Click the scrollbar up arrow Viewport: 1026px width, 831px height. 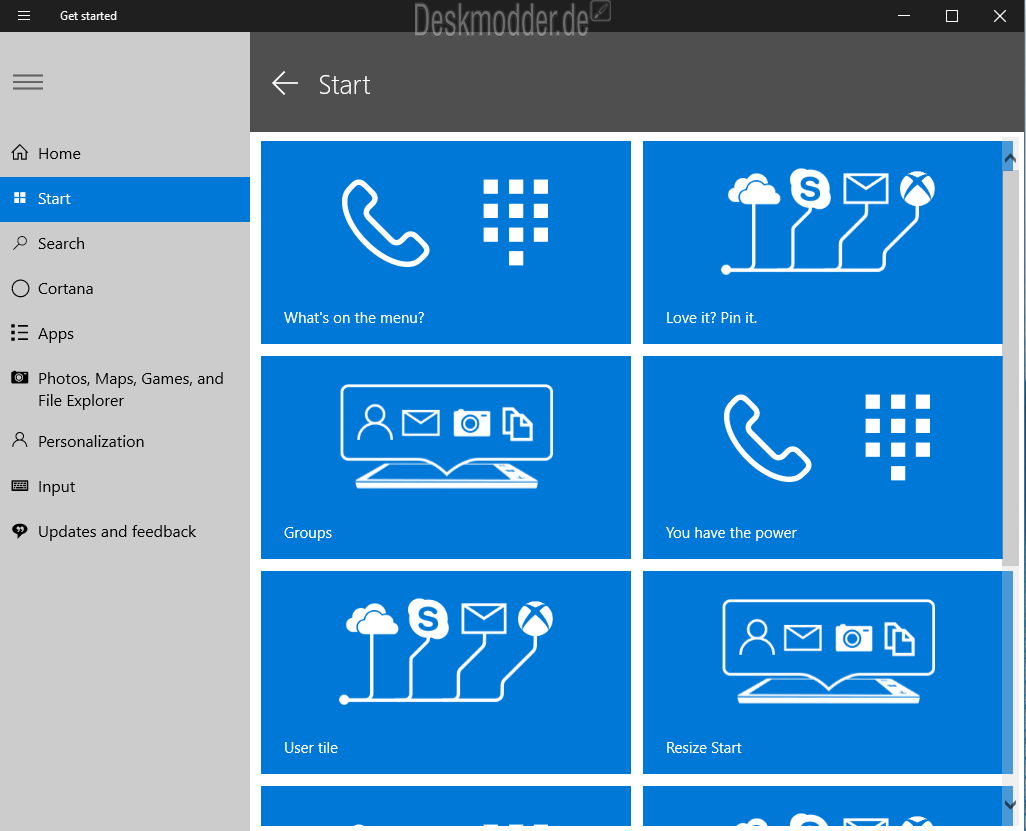tap(1010, 158)
